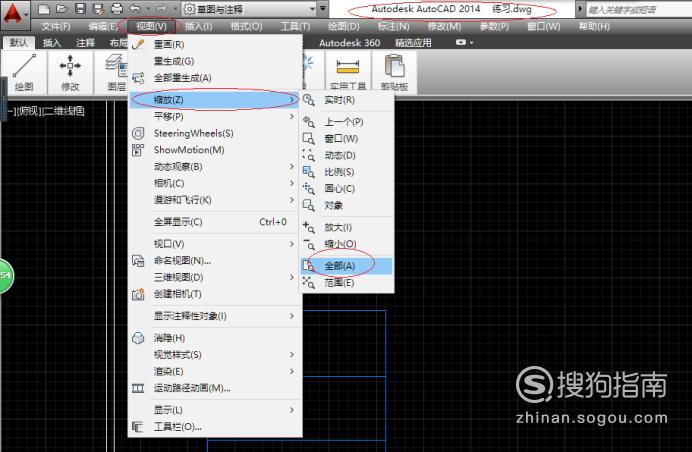Image resolution: width=692 pixels, height=452 pixels.
Task: Expand the 平移(P) submenu
Action: [x=214, y=117]
